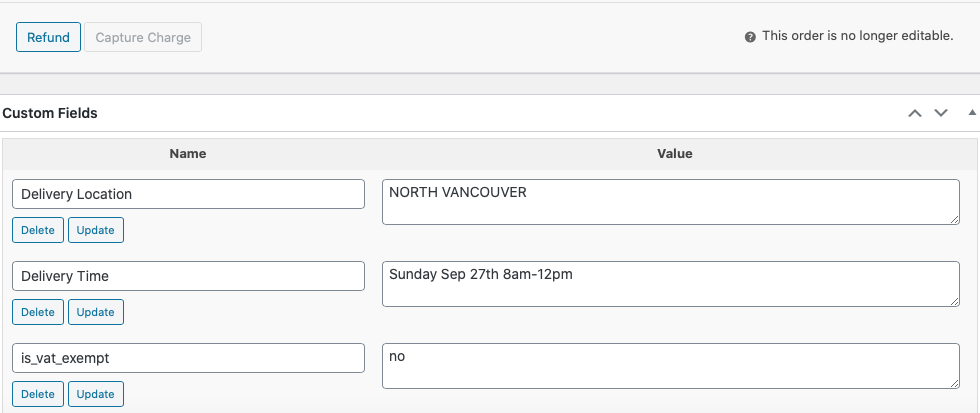
Task: Update the Delivery Location custom field
Action: point(96,230)
